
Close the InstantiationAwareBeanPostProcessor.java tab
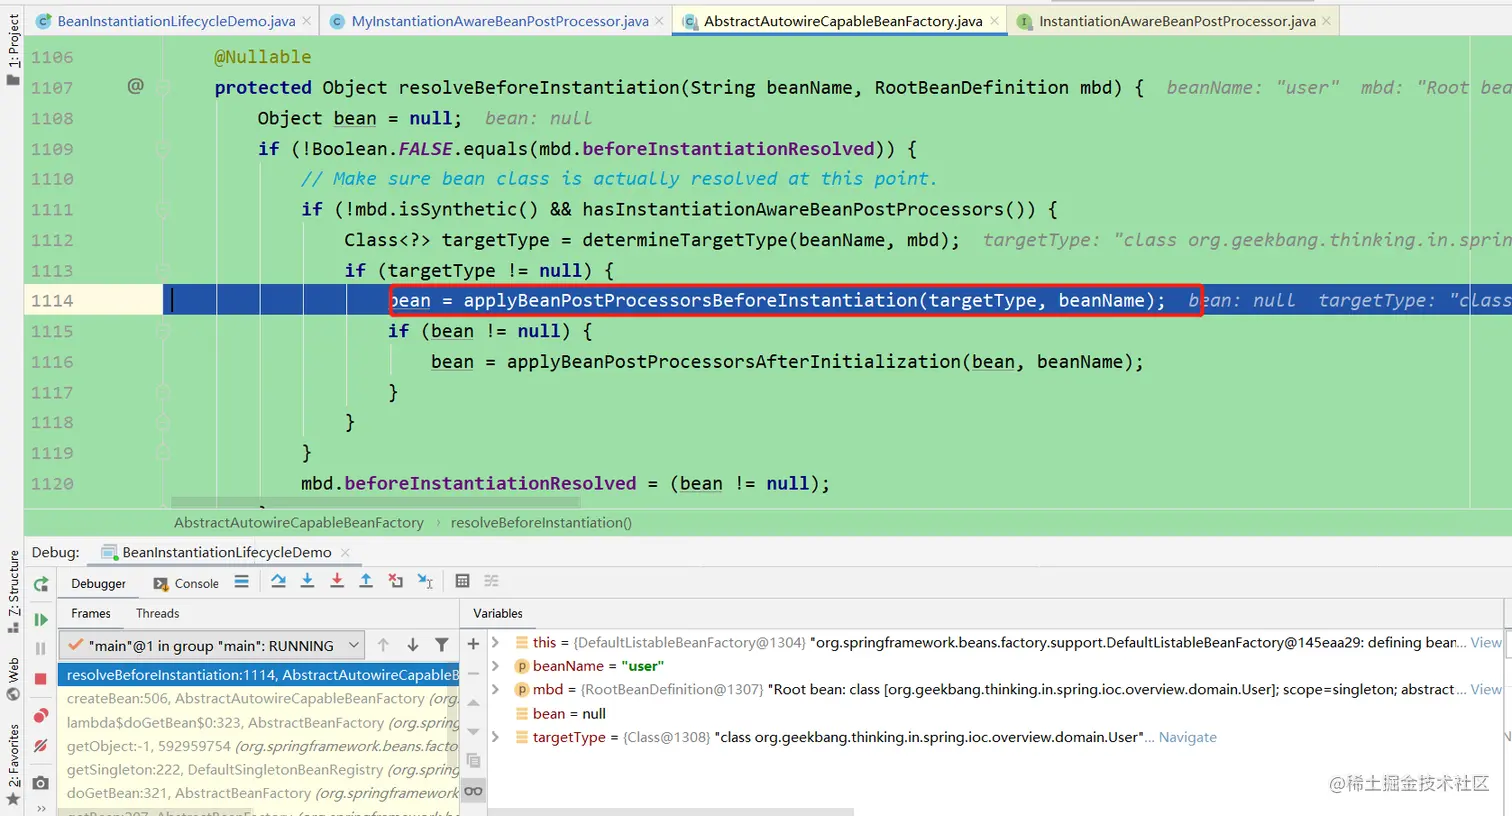pos(1327,21)
